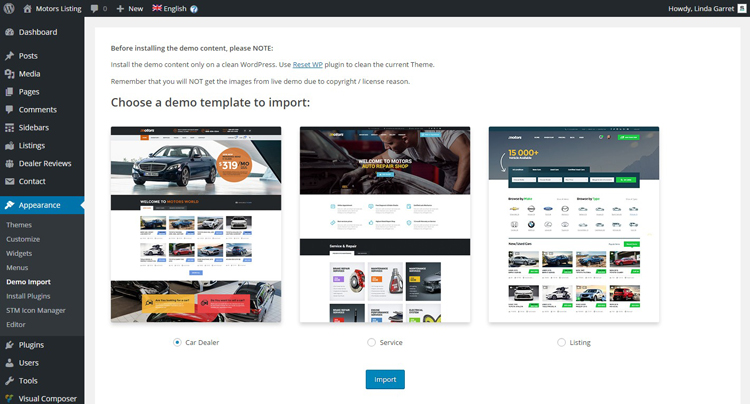Viewport: 750px width, 404px height.
Task: Click the Car Dealer demo thumbnail
Action: point(196,224)
